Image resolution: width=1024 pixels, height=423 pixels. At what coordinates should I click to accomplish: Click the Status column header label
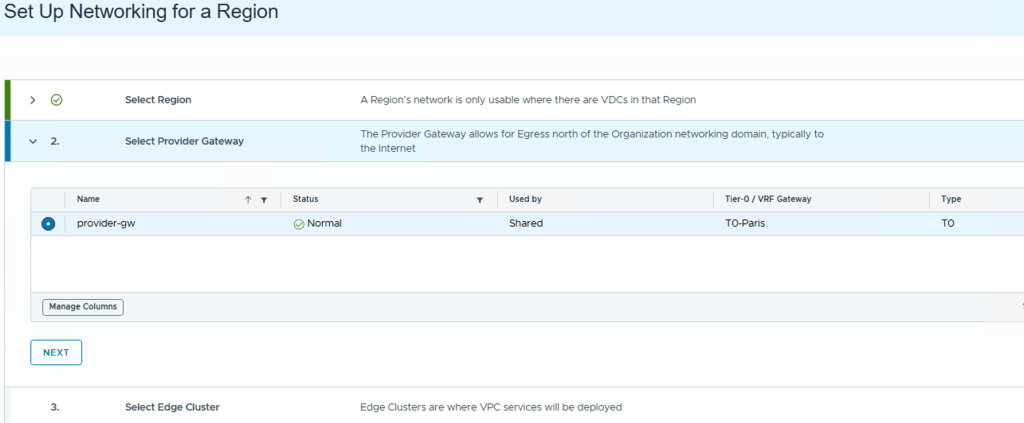point(306,200)
